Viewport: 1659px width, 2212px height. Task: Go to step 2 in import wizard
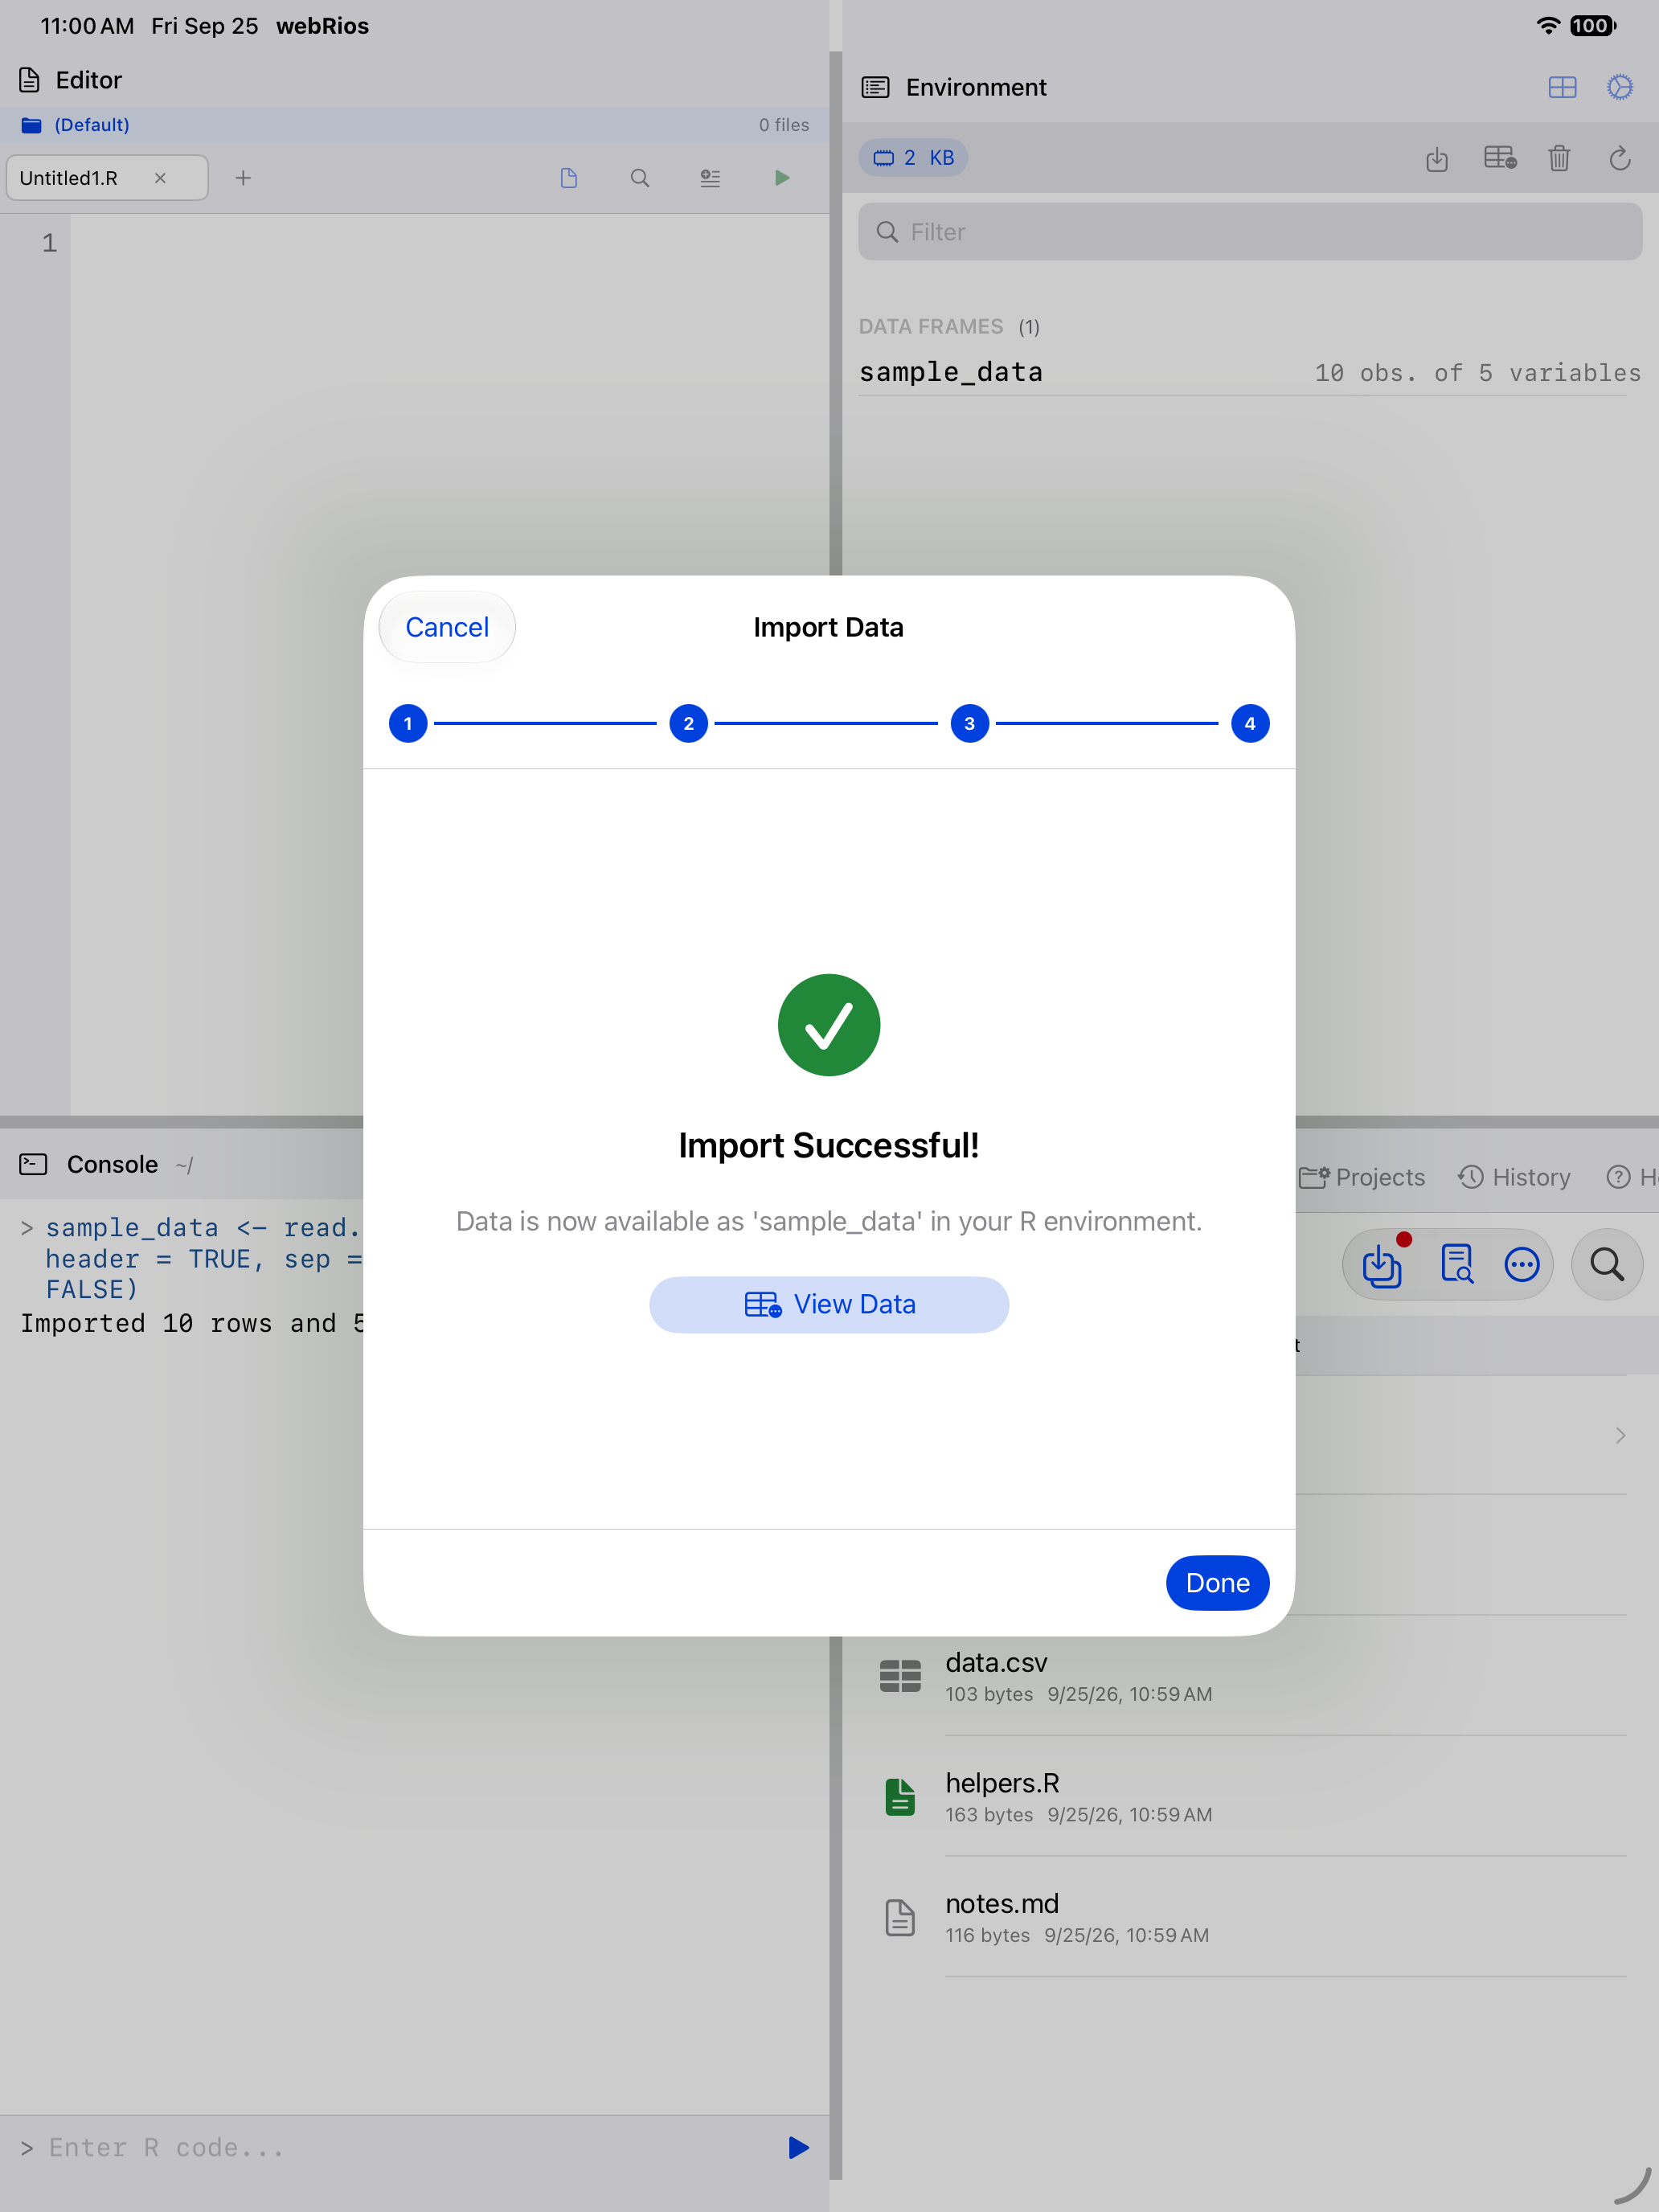688,723
